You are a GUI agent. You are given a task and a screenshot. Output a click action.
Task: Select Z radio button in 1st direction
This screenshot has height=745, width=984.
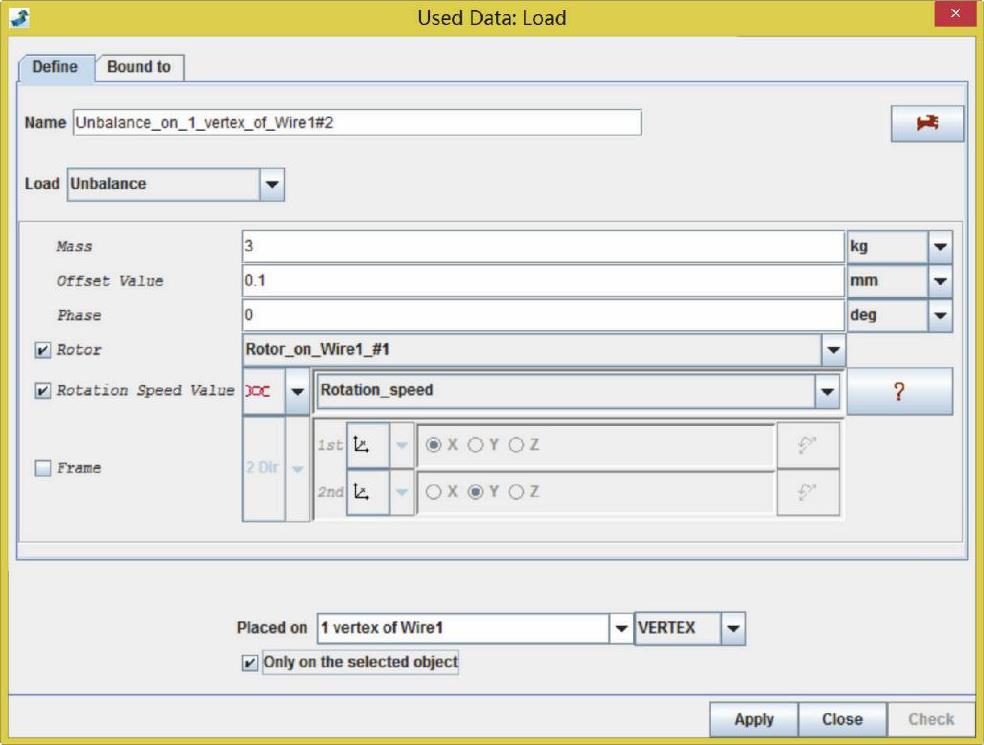tap(516, 445)
